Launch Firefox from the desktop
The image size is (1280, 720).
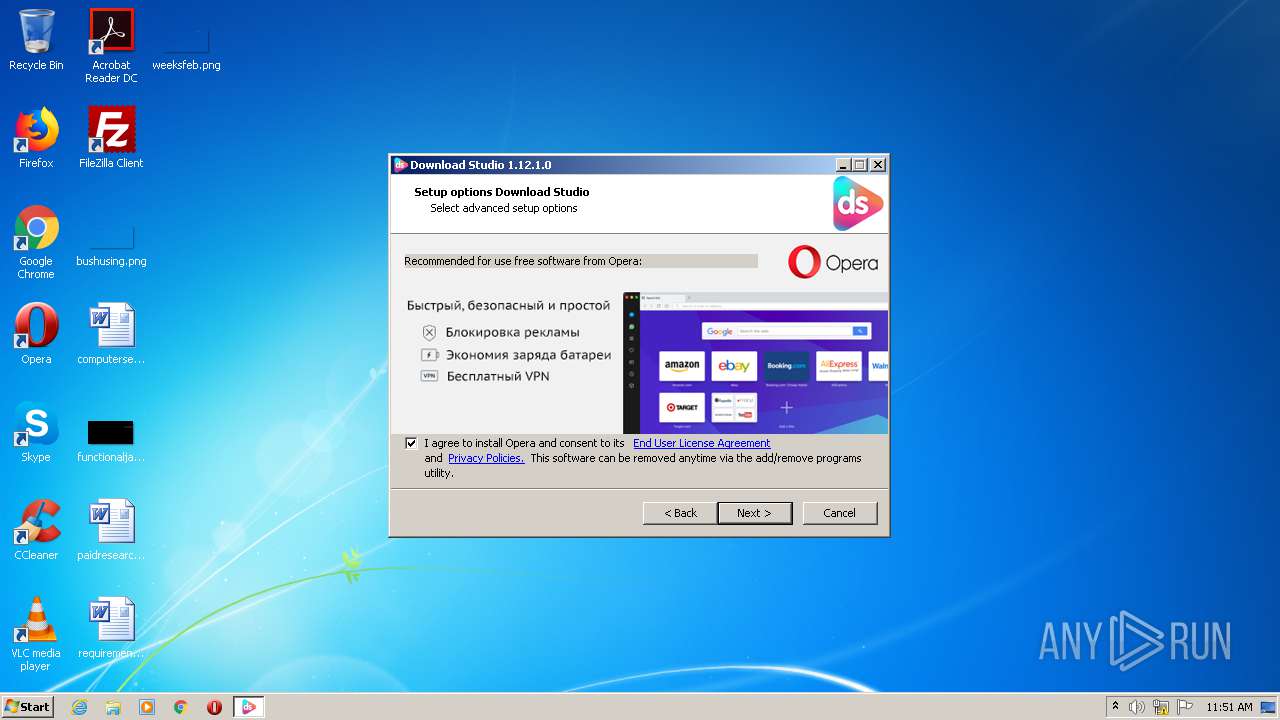pos(36,138)
